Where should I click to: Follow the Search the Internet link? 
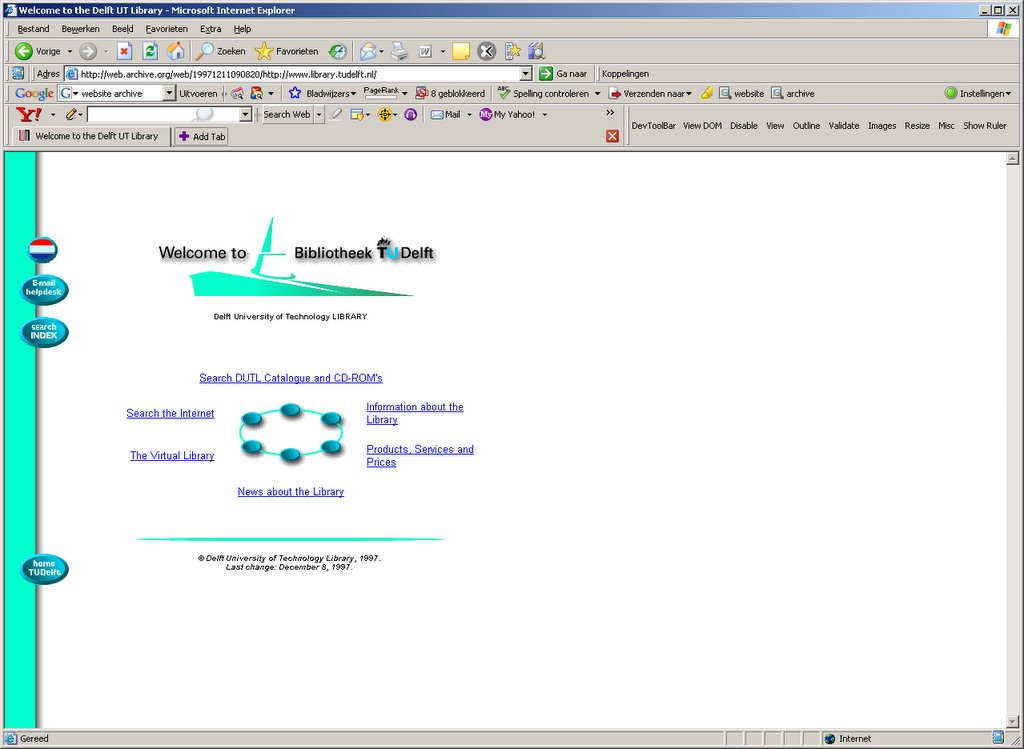pos(170,413)
